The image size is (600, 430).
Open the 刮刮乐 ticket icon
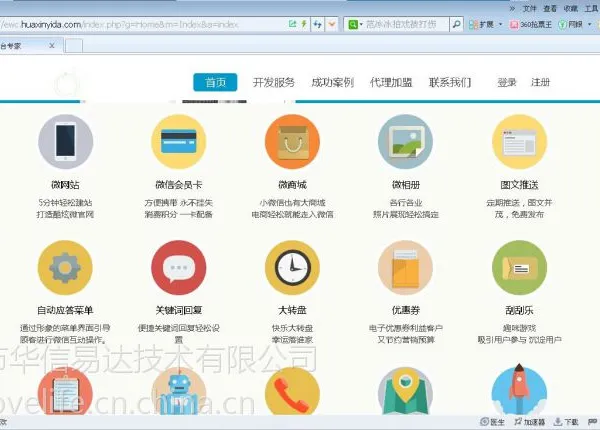[x=519, y=267]
